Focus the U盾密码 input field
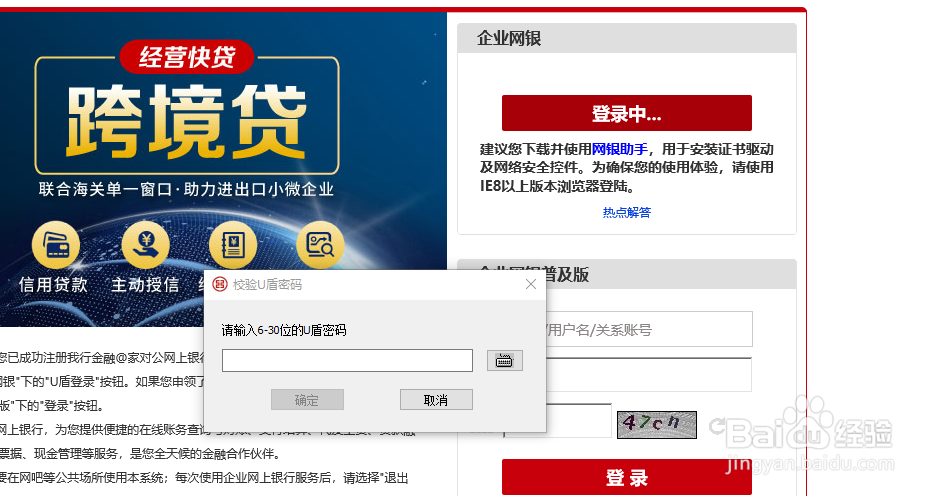945x496 pixels. [347, 360]
